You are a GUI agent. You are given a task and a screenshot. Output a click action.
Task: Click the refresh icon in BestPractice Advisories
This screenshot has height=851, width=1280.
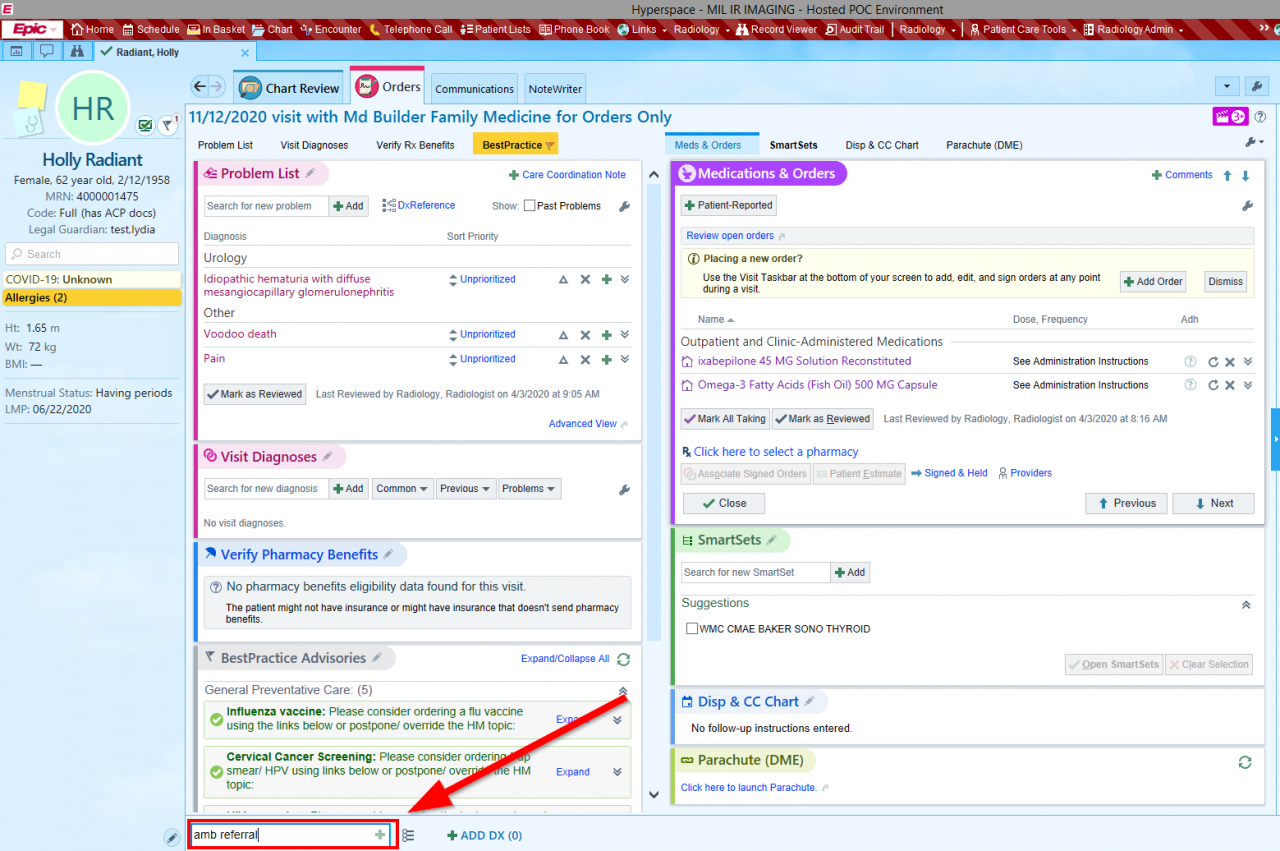624,659
